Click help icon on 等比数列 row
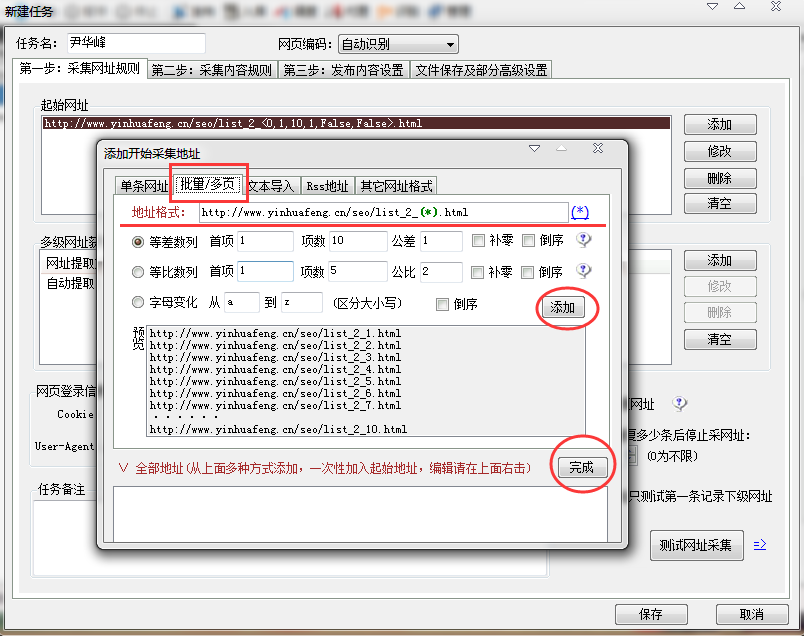The height and width of the screenshot is (636, 804). pos(585,271)
